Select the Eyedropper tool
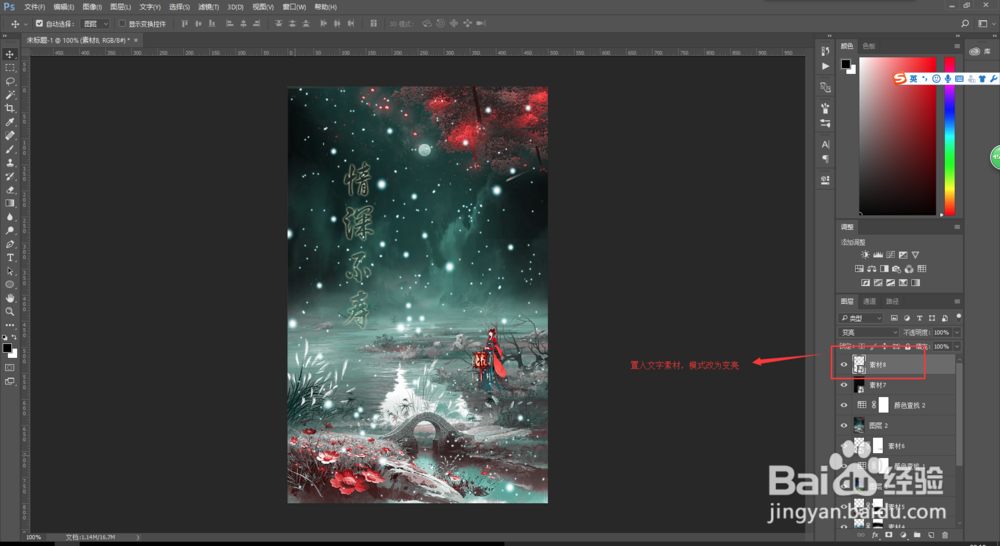The height and width of the screenshot is (546, 1000). [x=10, y=122]
